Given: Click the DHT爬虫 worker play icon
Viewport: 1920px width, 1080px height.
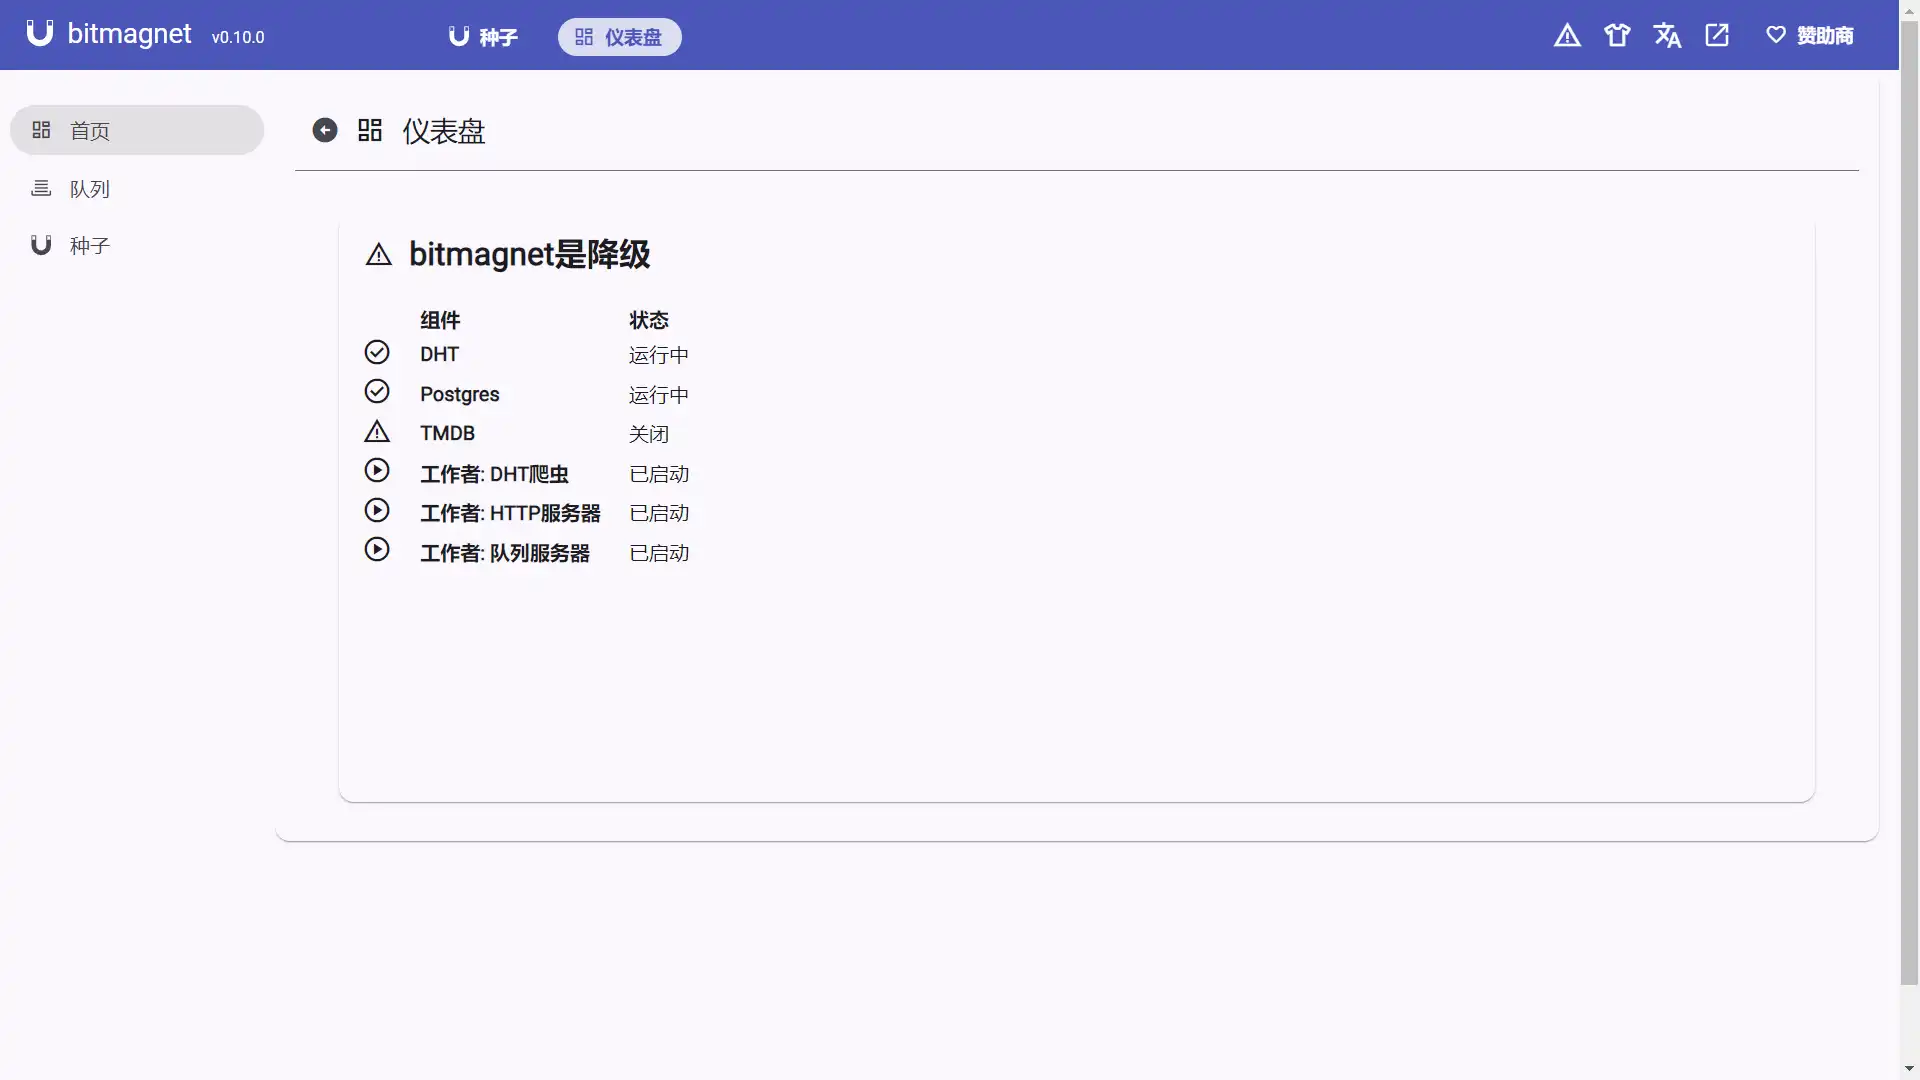Looking at the screenshot, I should coord(377,471).
